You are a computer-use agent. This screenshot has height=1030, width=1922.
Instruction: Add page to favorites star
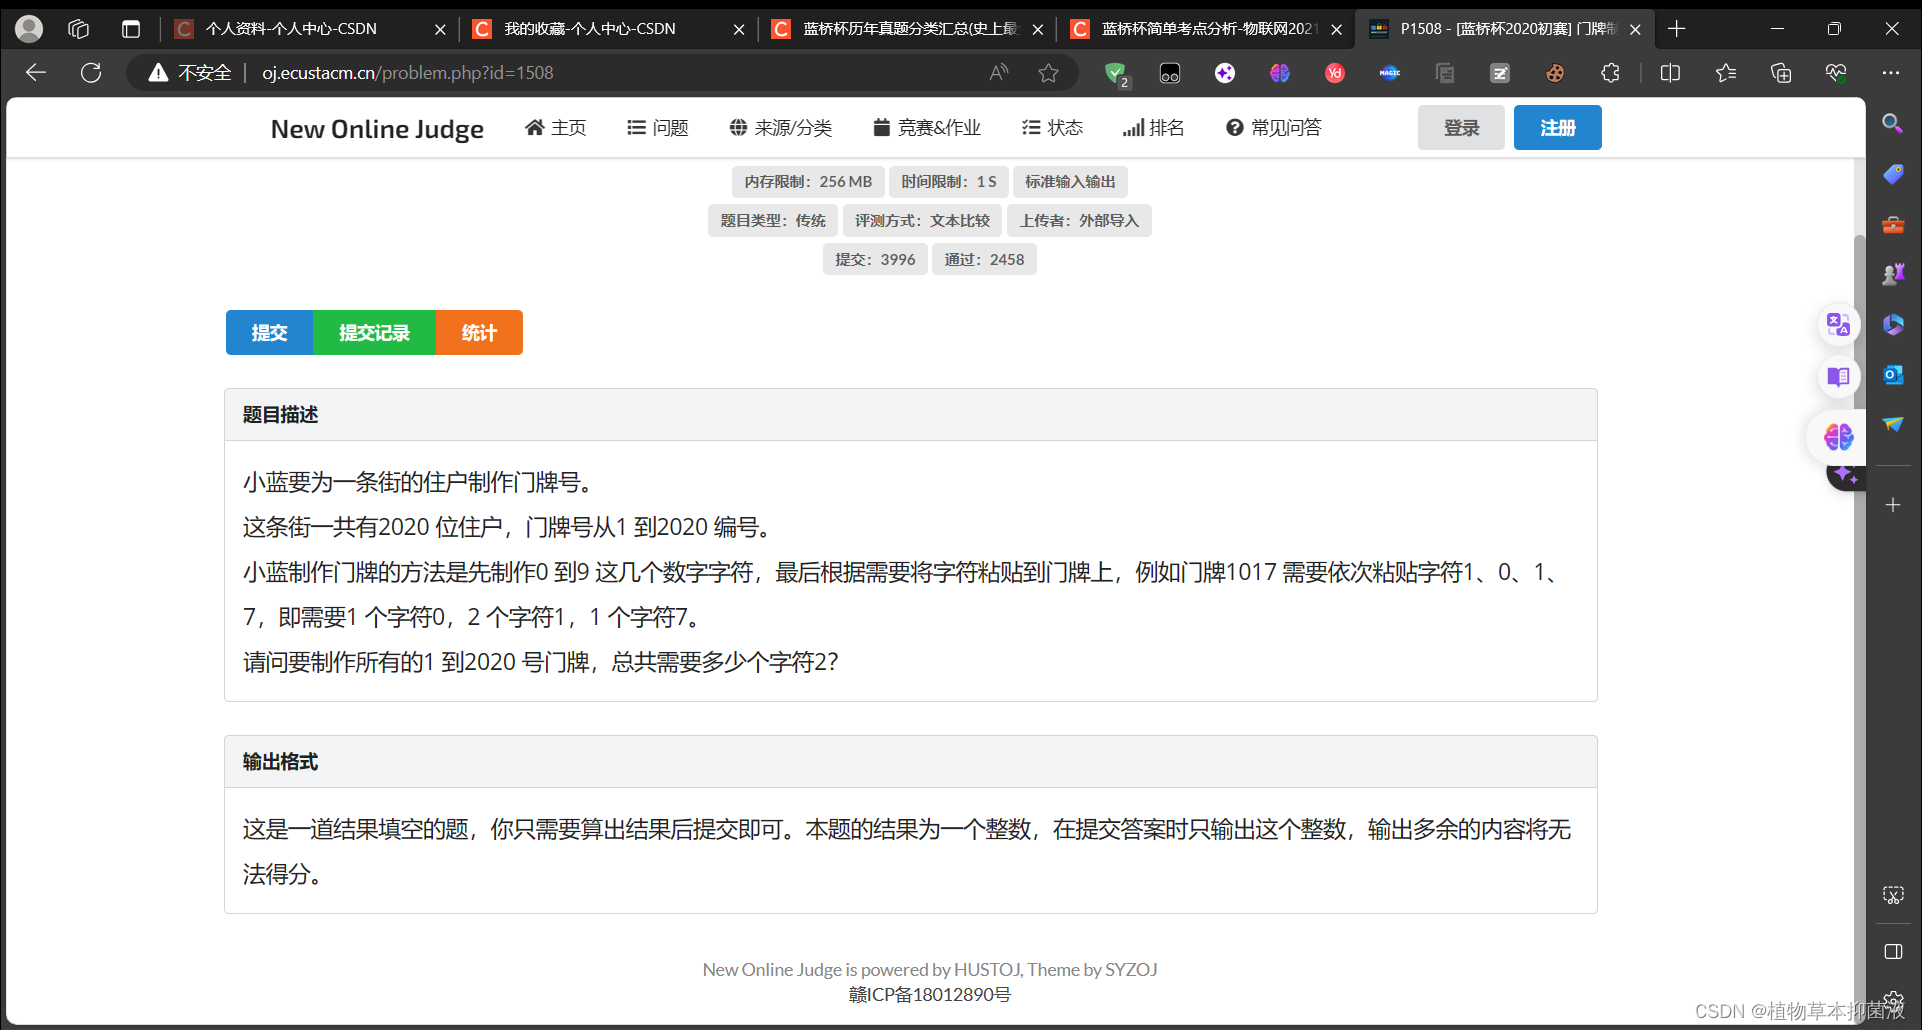[x=1048, y=73]
